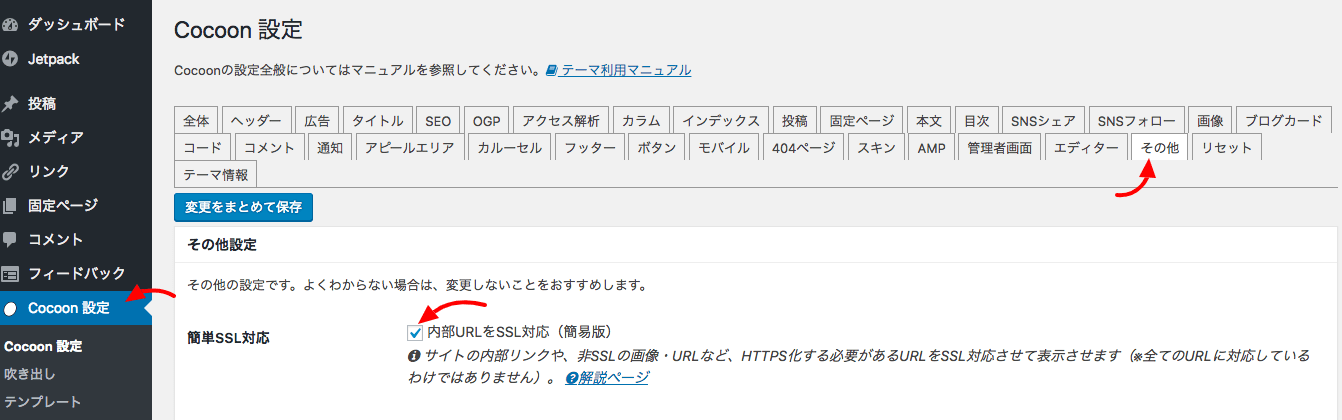Switch to 通知 tab

(330, 148)
